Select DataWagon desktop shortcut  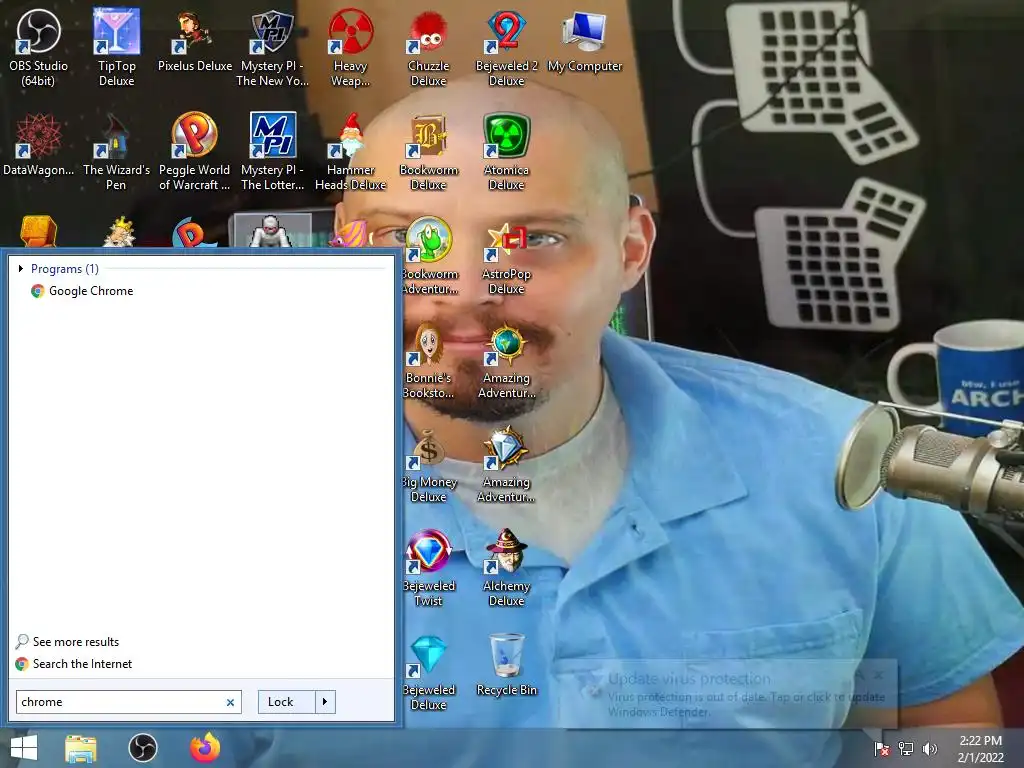pyautogui.click(x=38, y=145)
